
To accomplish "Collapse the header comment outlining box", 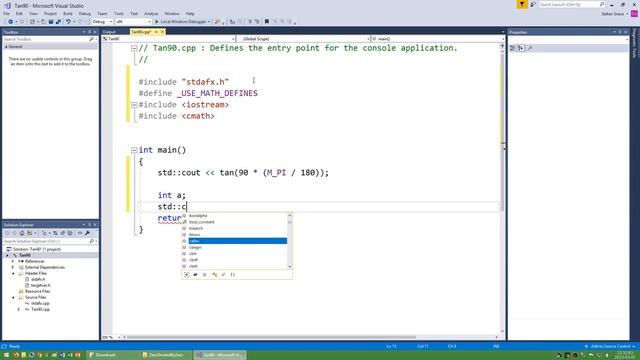I will [134, 48].
